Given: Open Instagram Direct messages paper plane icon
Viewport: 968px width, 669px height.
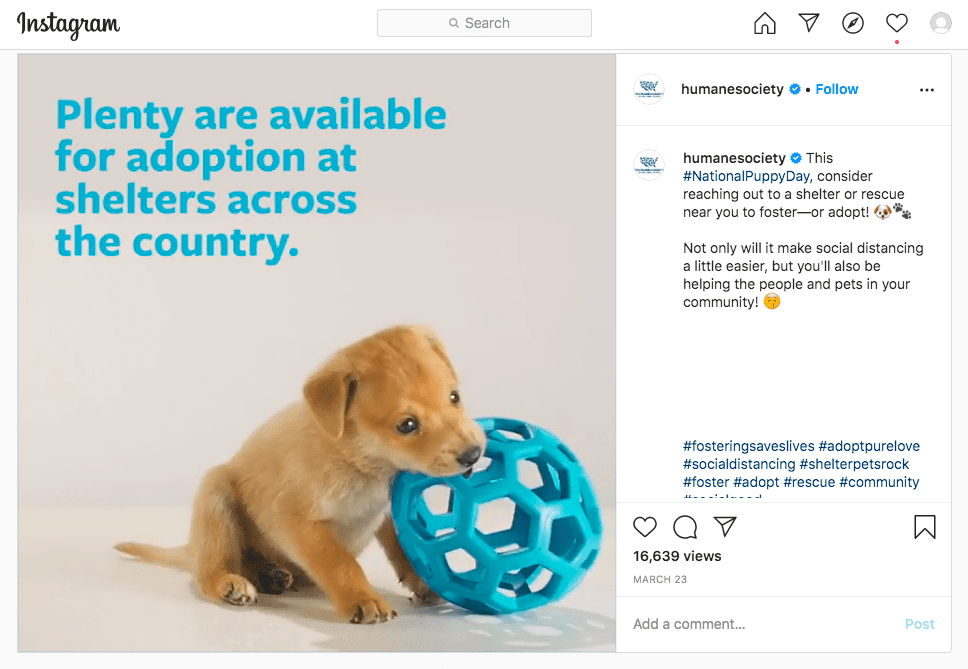Looking at the screenshot, I should (x=808, y=23).
